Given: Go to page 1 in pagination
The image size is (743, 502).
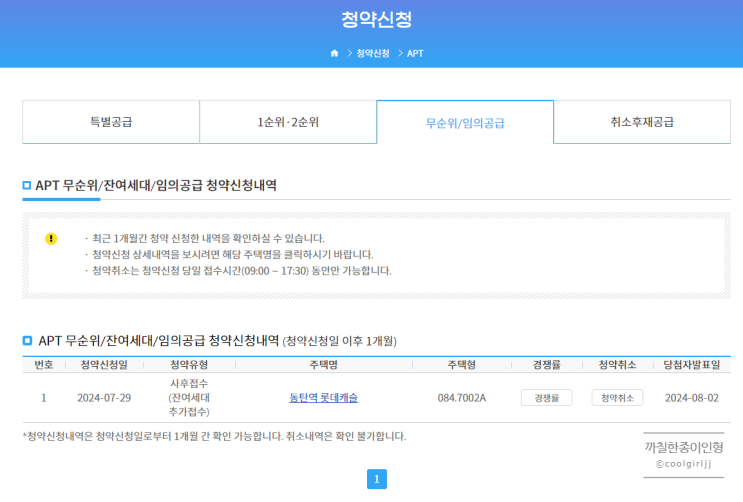Looking at the screenshot, I should (377, 479).
